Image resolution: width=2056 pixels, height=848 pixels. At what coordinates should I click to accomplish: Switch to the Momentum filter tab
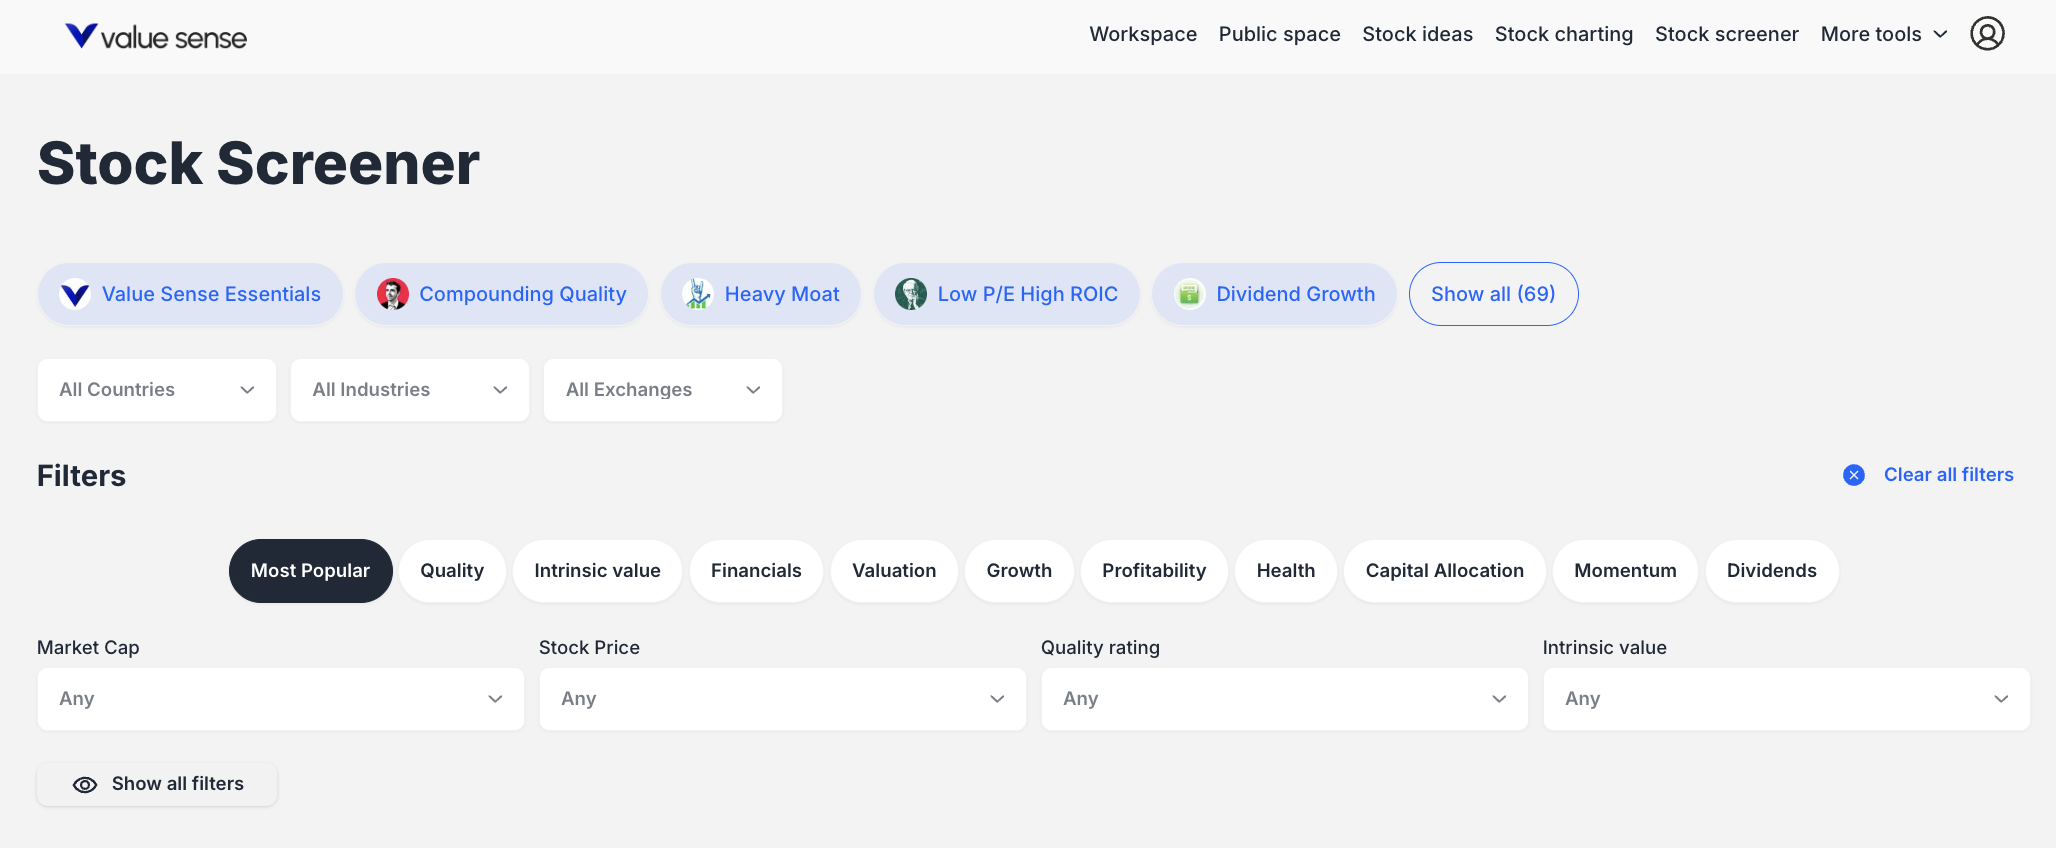coord(1625,571)
